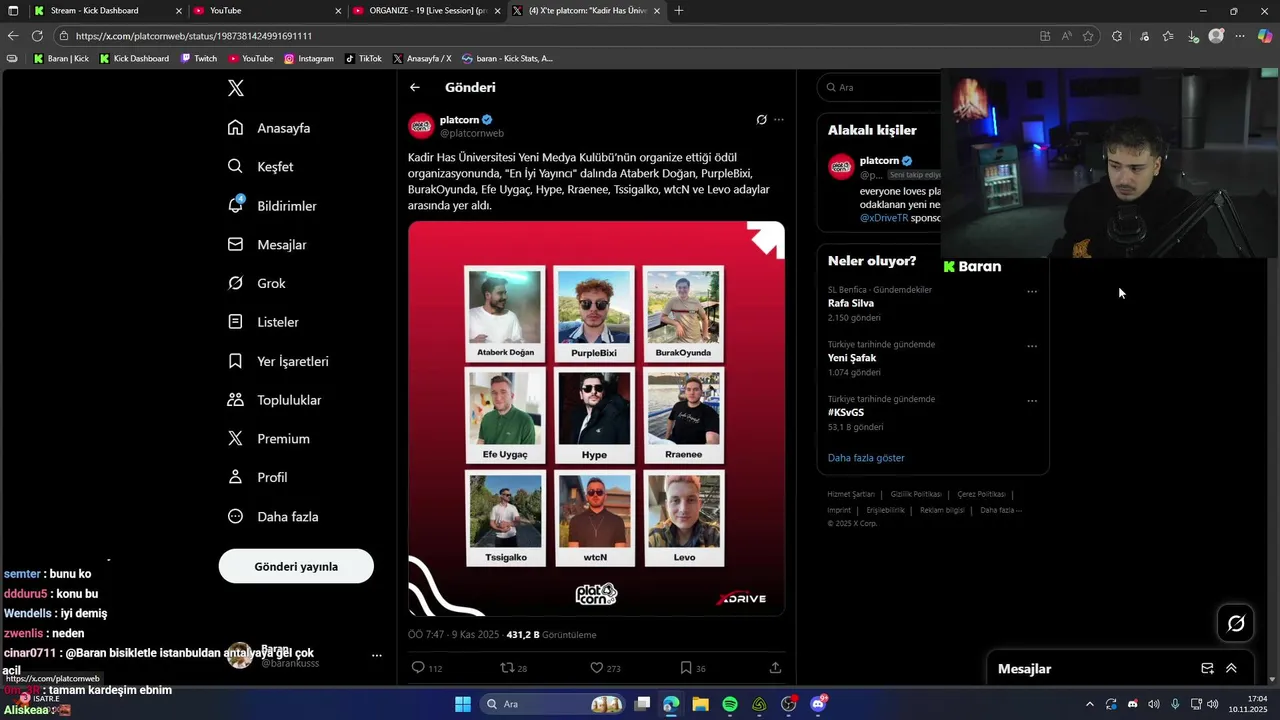Screen dimensions: 1280x720
Task: Open more options on platcorn's post
Action: pyautogui.click(x=779, y=120)
